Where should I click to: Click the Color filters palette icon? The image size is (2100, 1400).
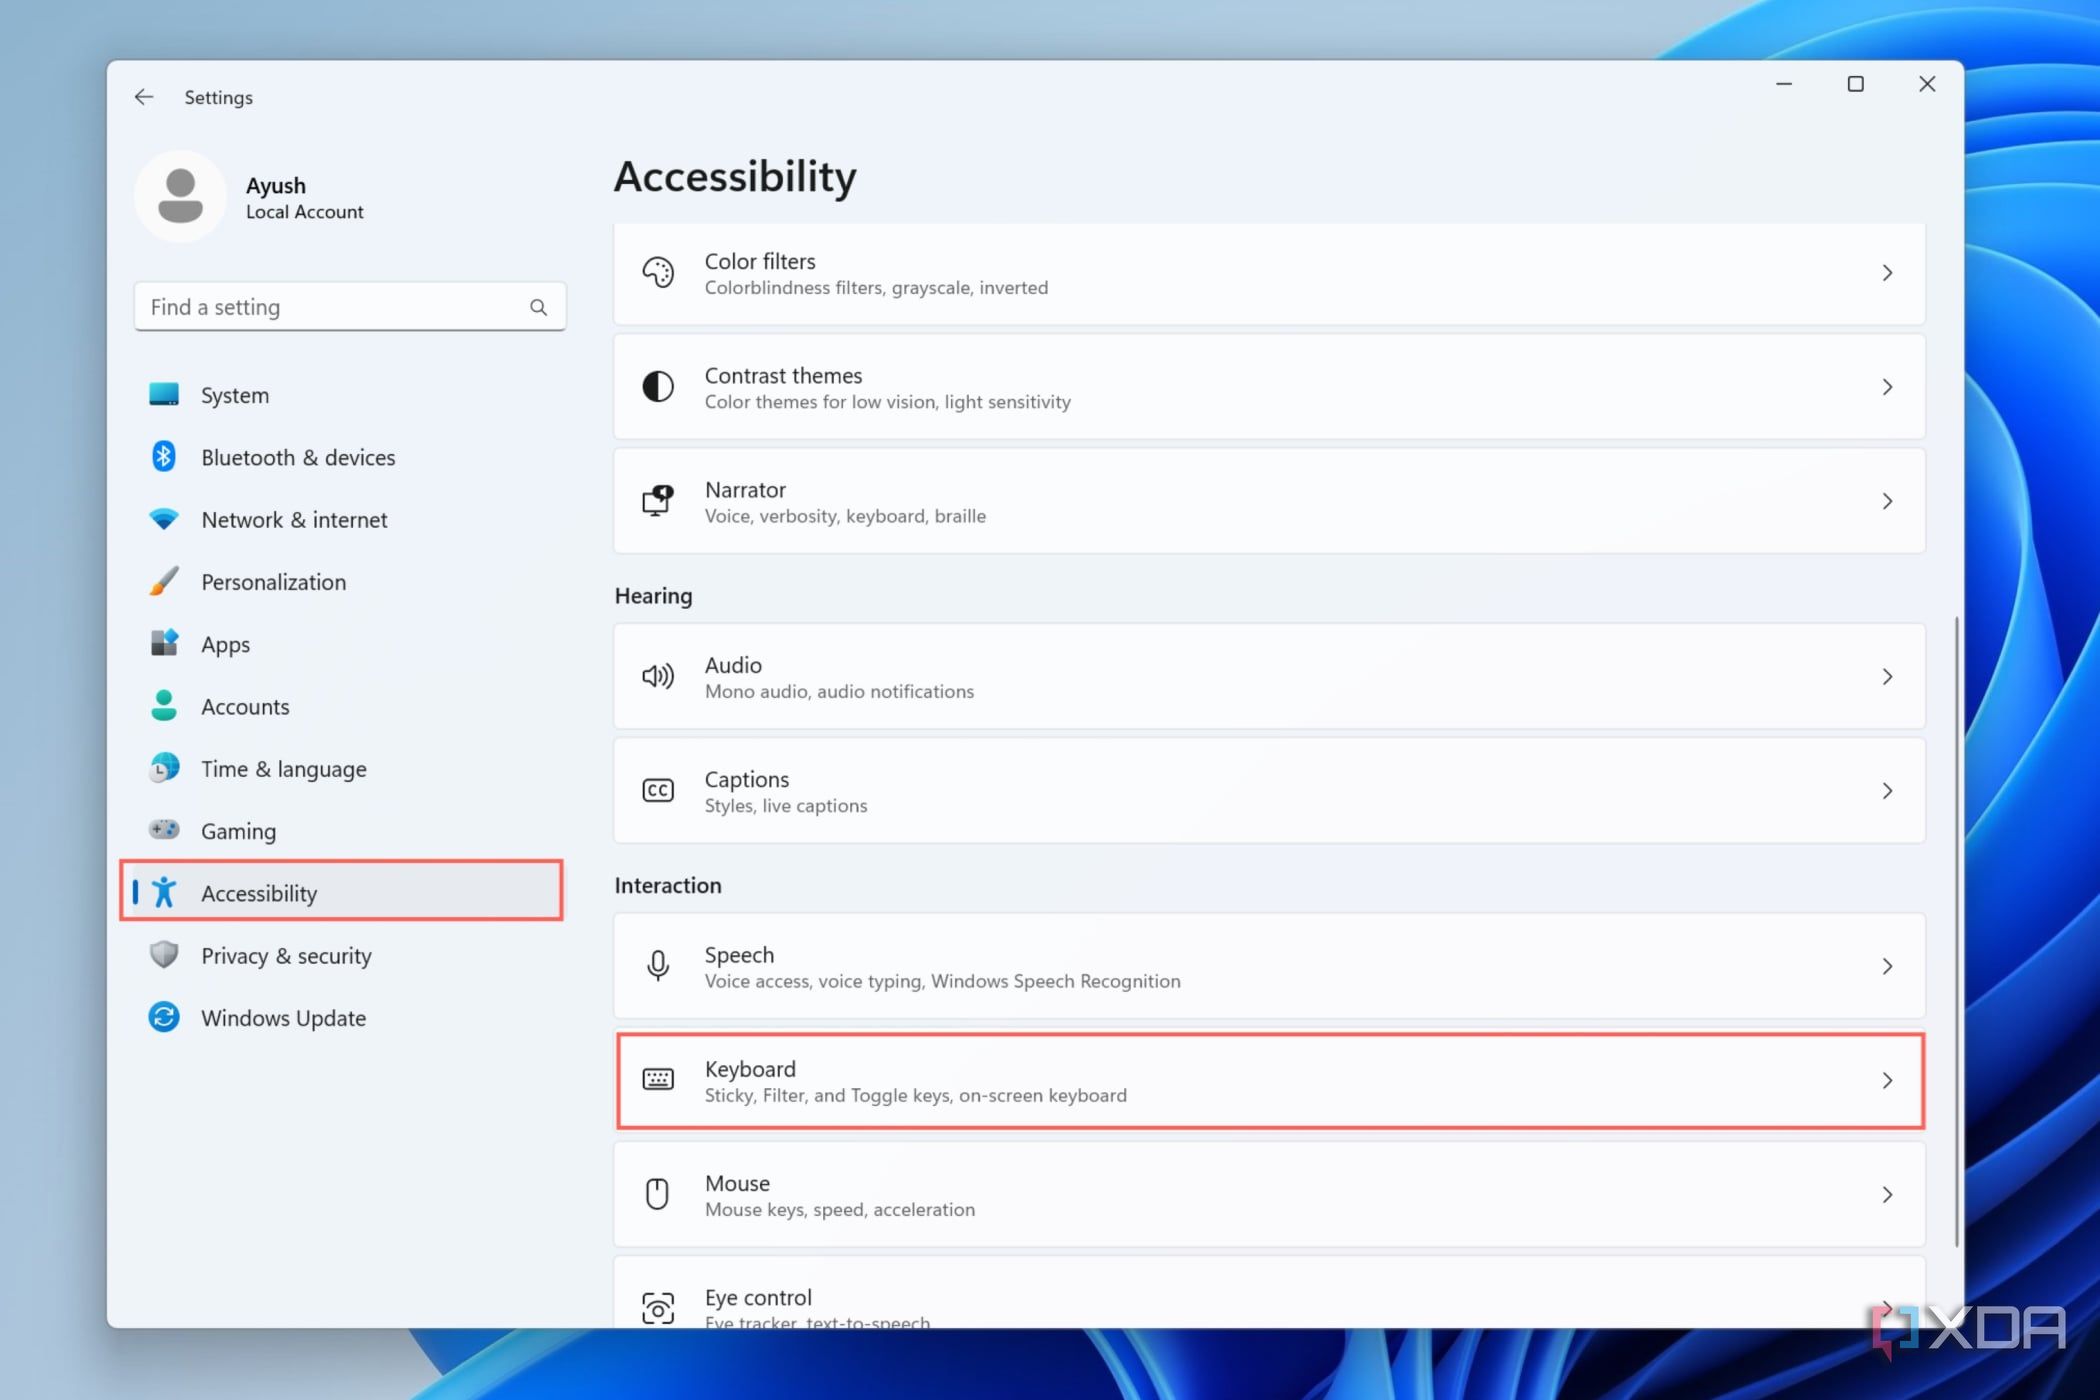[x=658, y=272]
